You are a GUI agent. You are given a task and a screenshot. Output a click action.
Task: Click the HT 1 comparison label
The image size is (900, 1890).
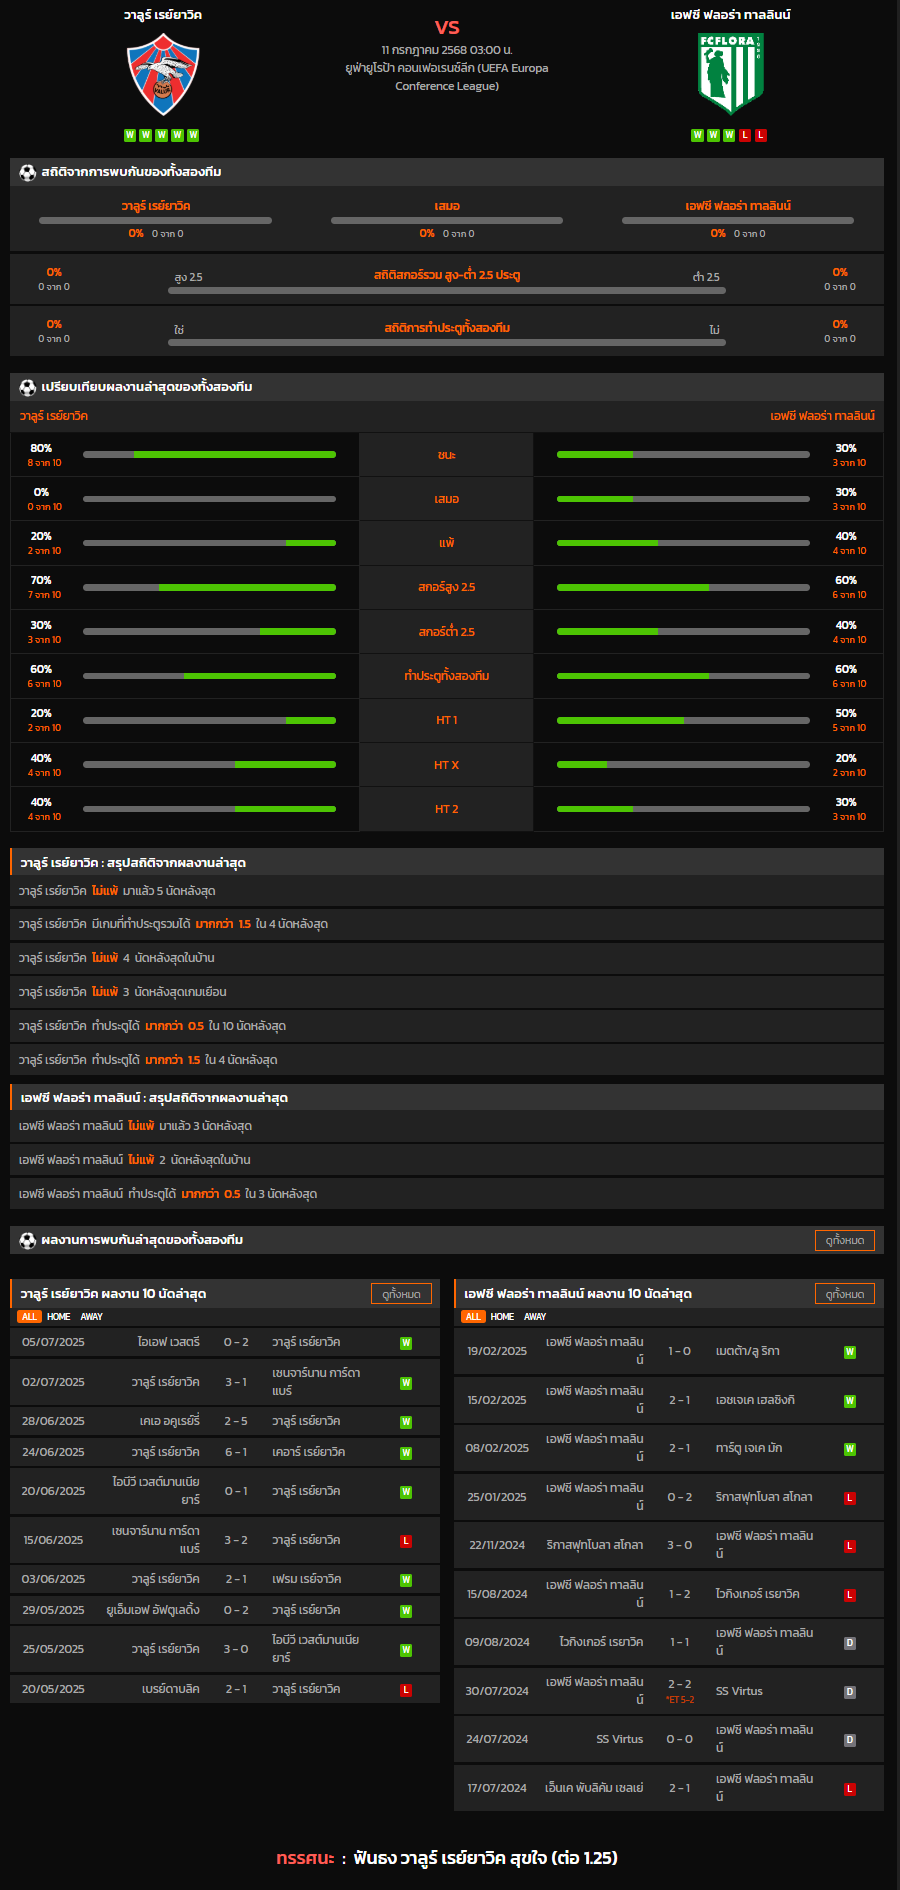[447, 720]
